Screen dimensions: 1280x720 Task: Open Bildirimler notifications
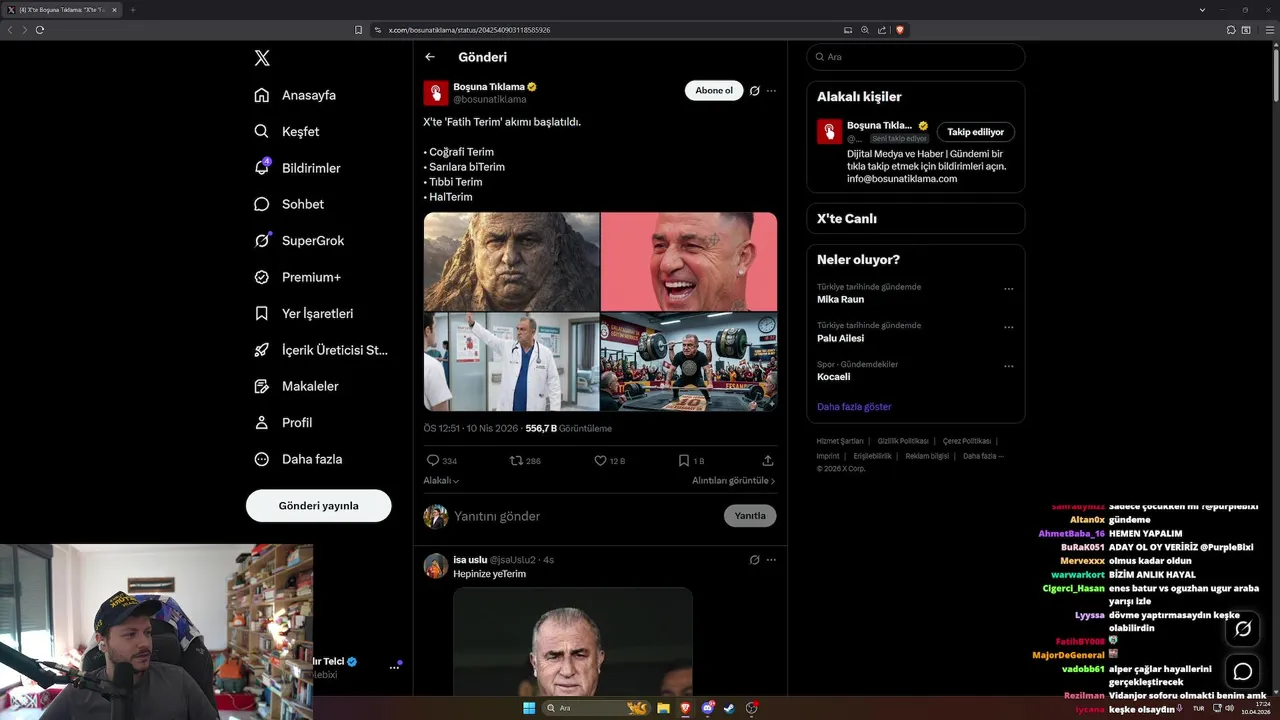[x=297, y=168]
